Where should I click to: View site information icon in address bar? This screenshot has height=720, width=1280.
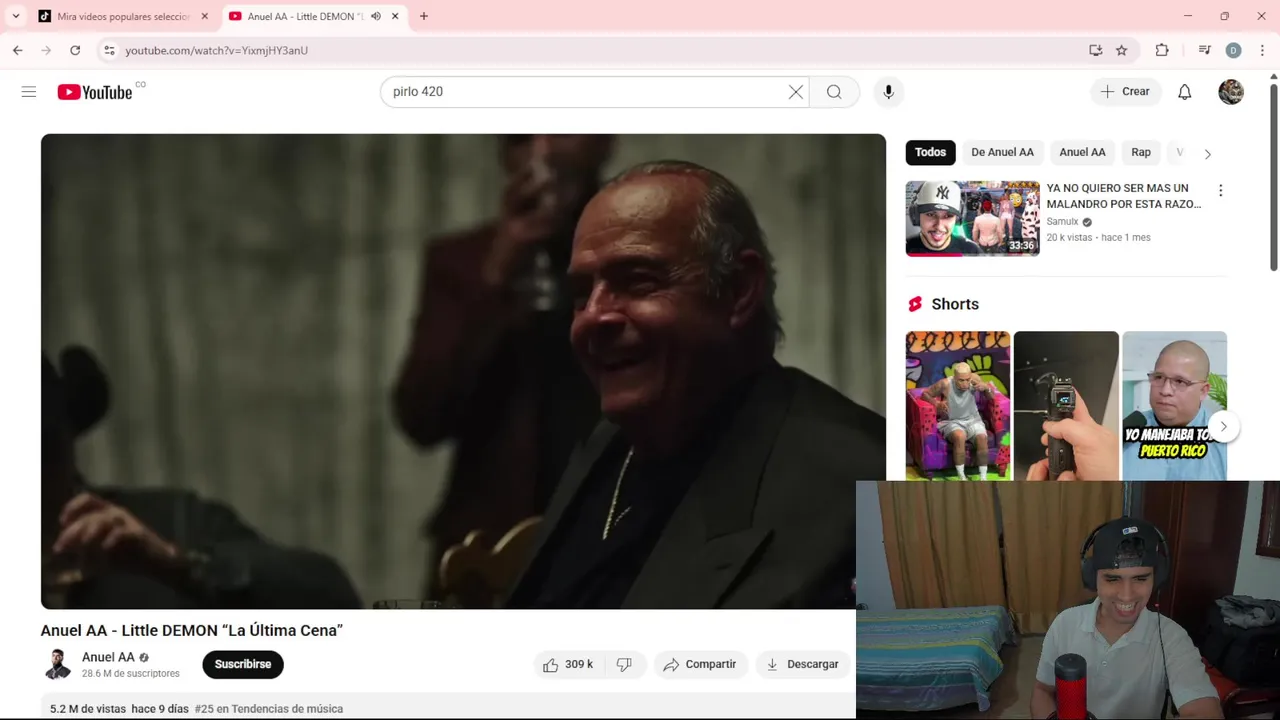coord(109,50)
